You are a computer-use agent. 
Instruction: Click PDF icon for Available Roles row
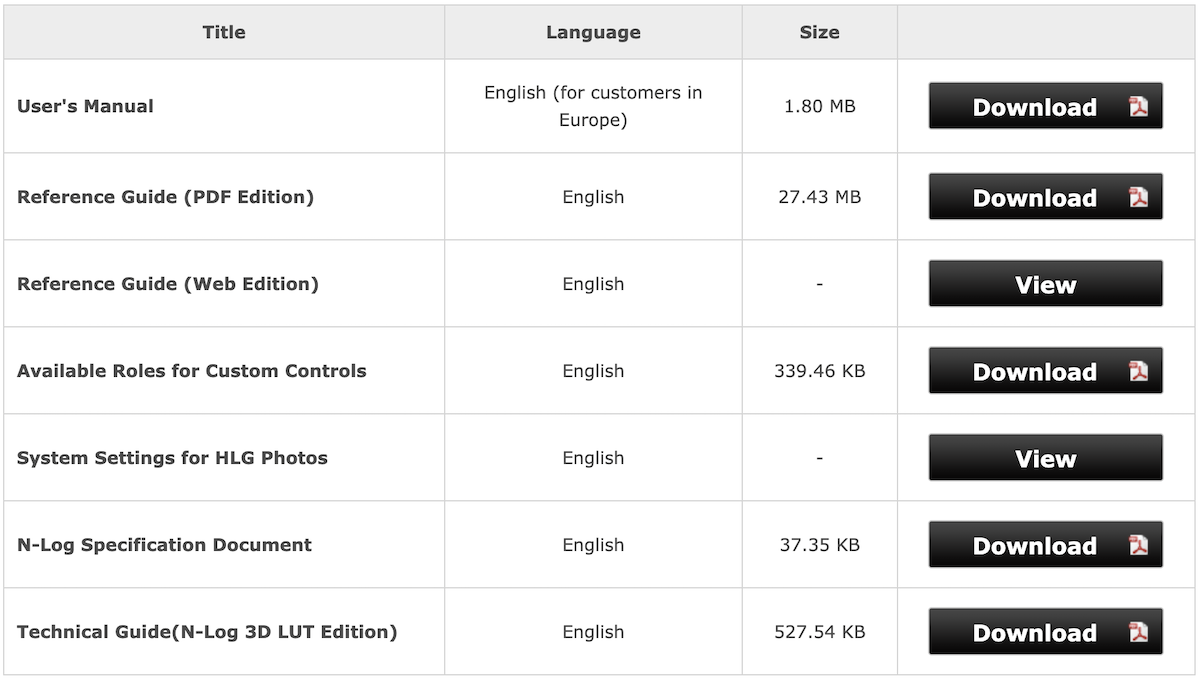point(1138,371)
